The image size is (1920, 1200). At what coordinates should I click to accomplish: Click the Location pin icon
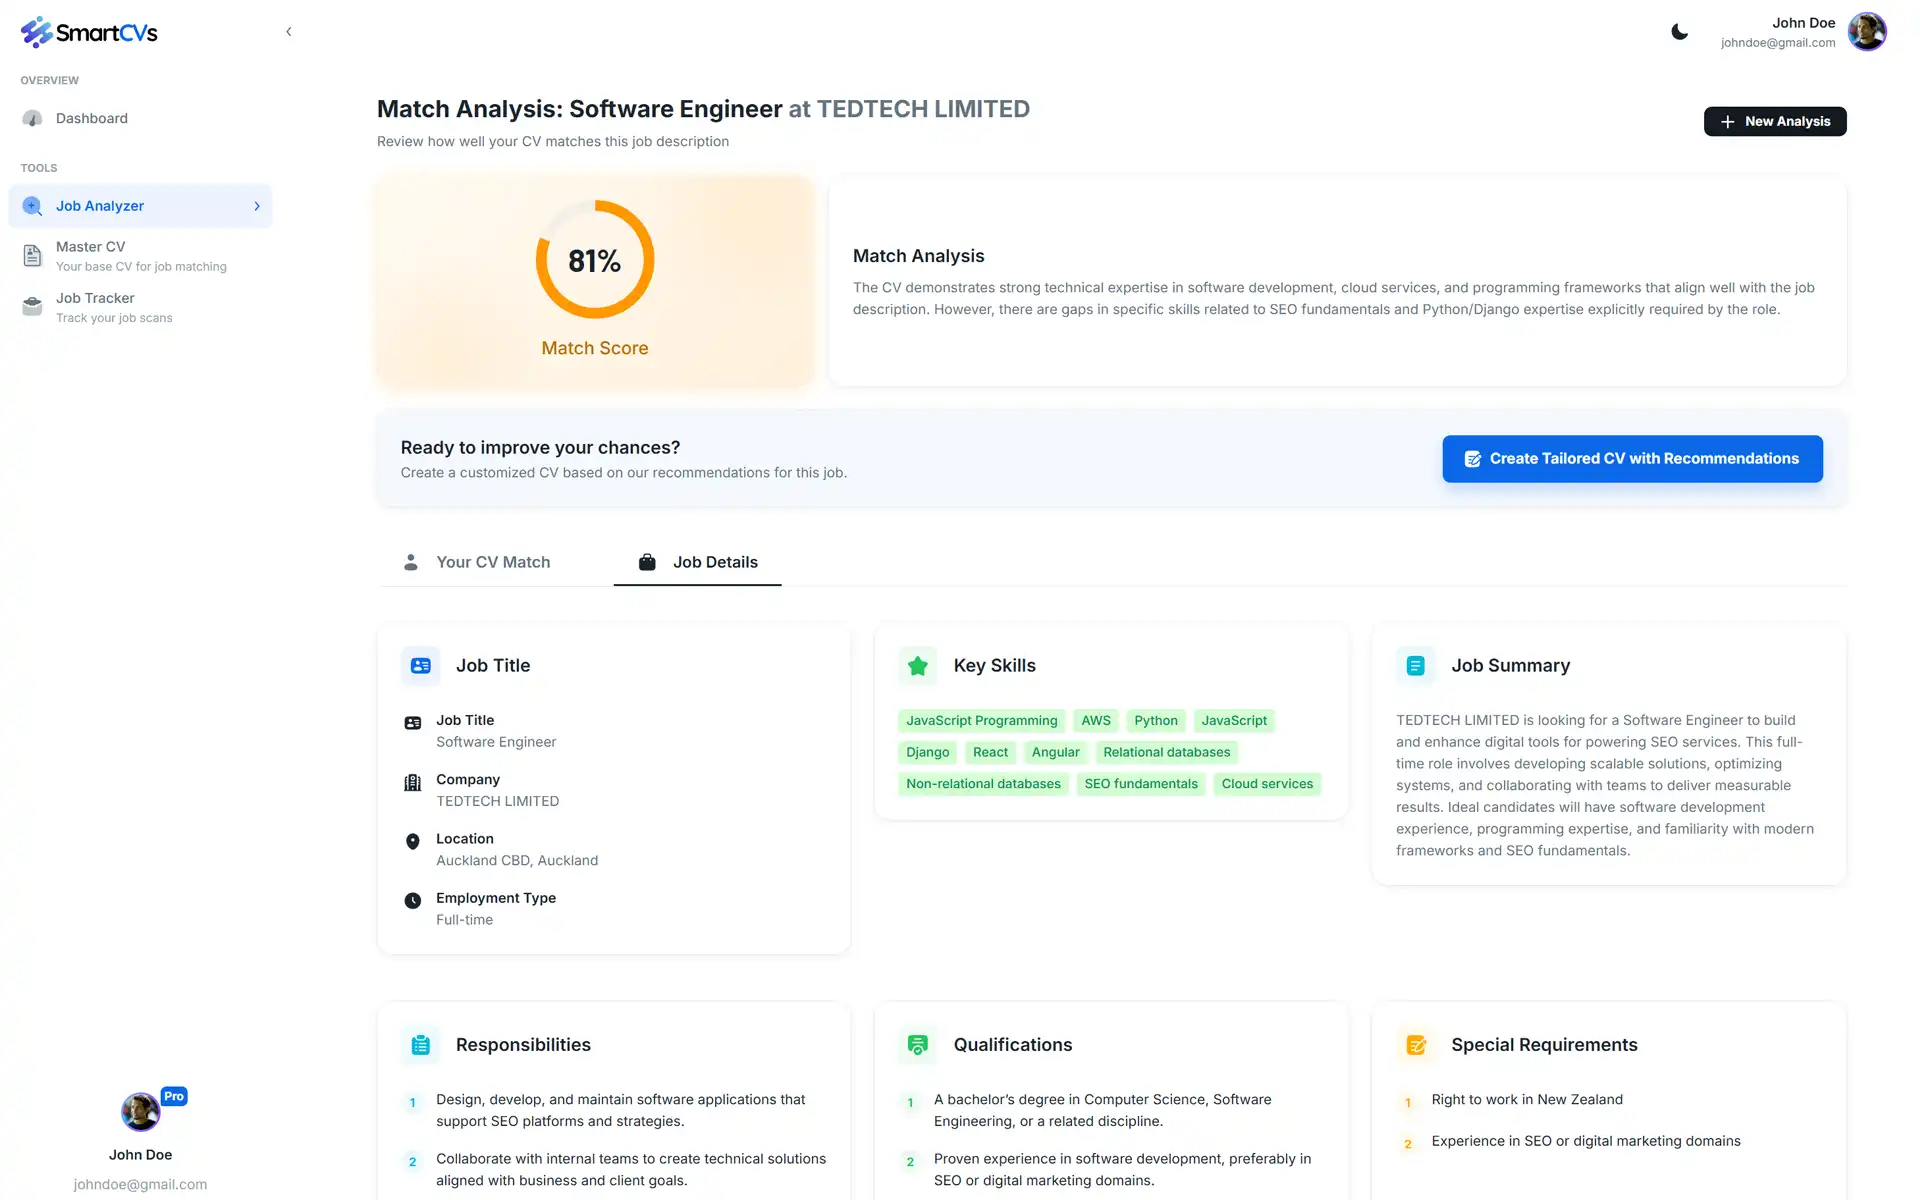coord(412,842)
